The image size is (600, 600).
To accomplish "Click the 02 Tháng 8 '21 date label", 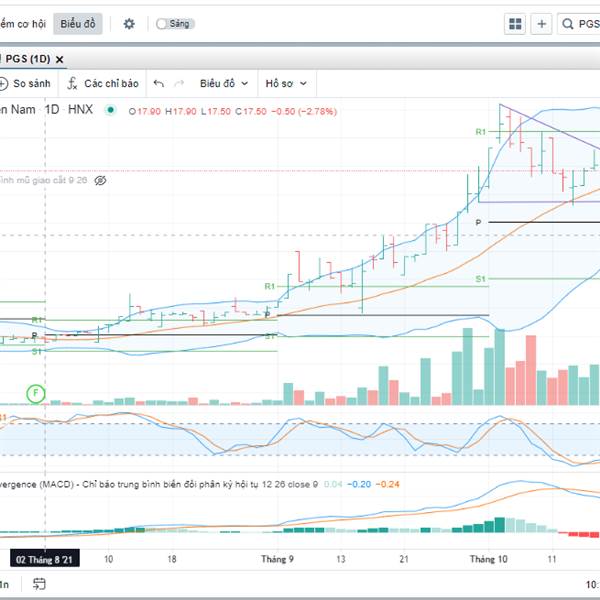I will (x=45, y=559).
